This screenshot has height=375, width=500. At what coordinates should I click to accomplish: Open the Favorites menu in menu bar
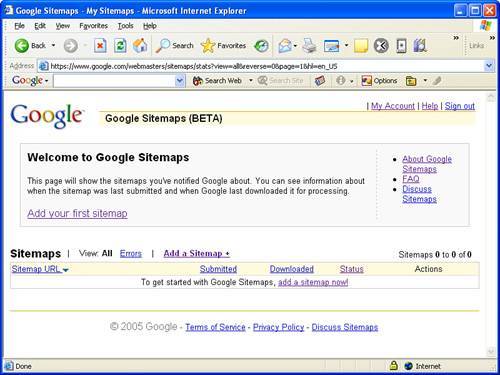point(93,26)
